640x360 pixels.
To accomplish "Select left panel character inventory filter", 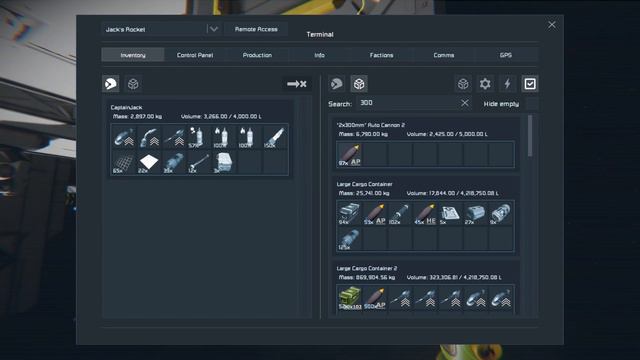I will pyautogui.click(x=111, y=84).
